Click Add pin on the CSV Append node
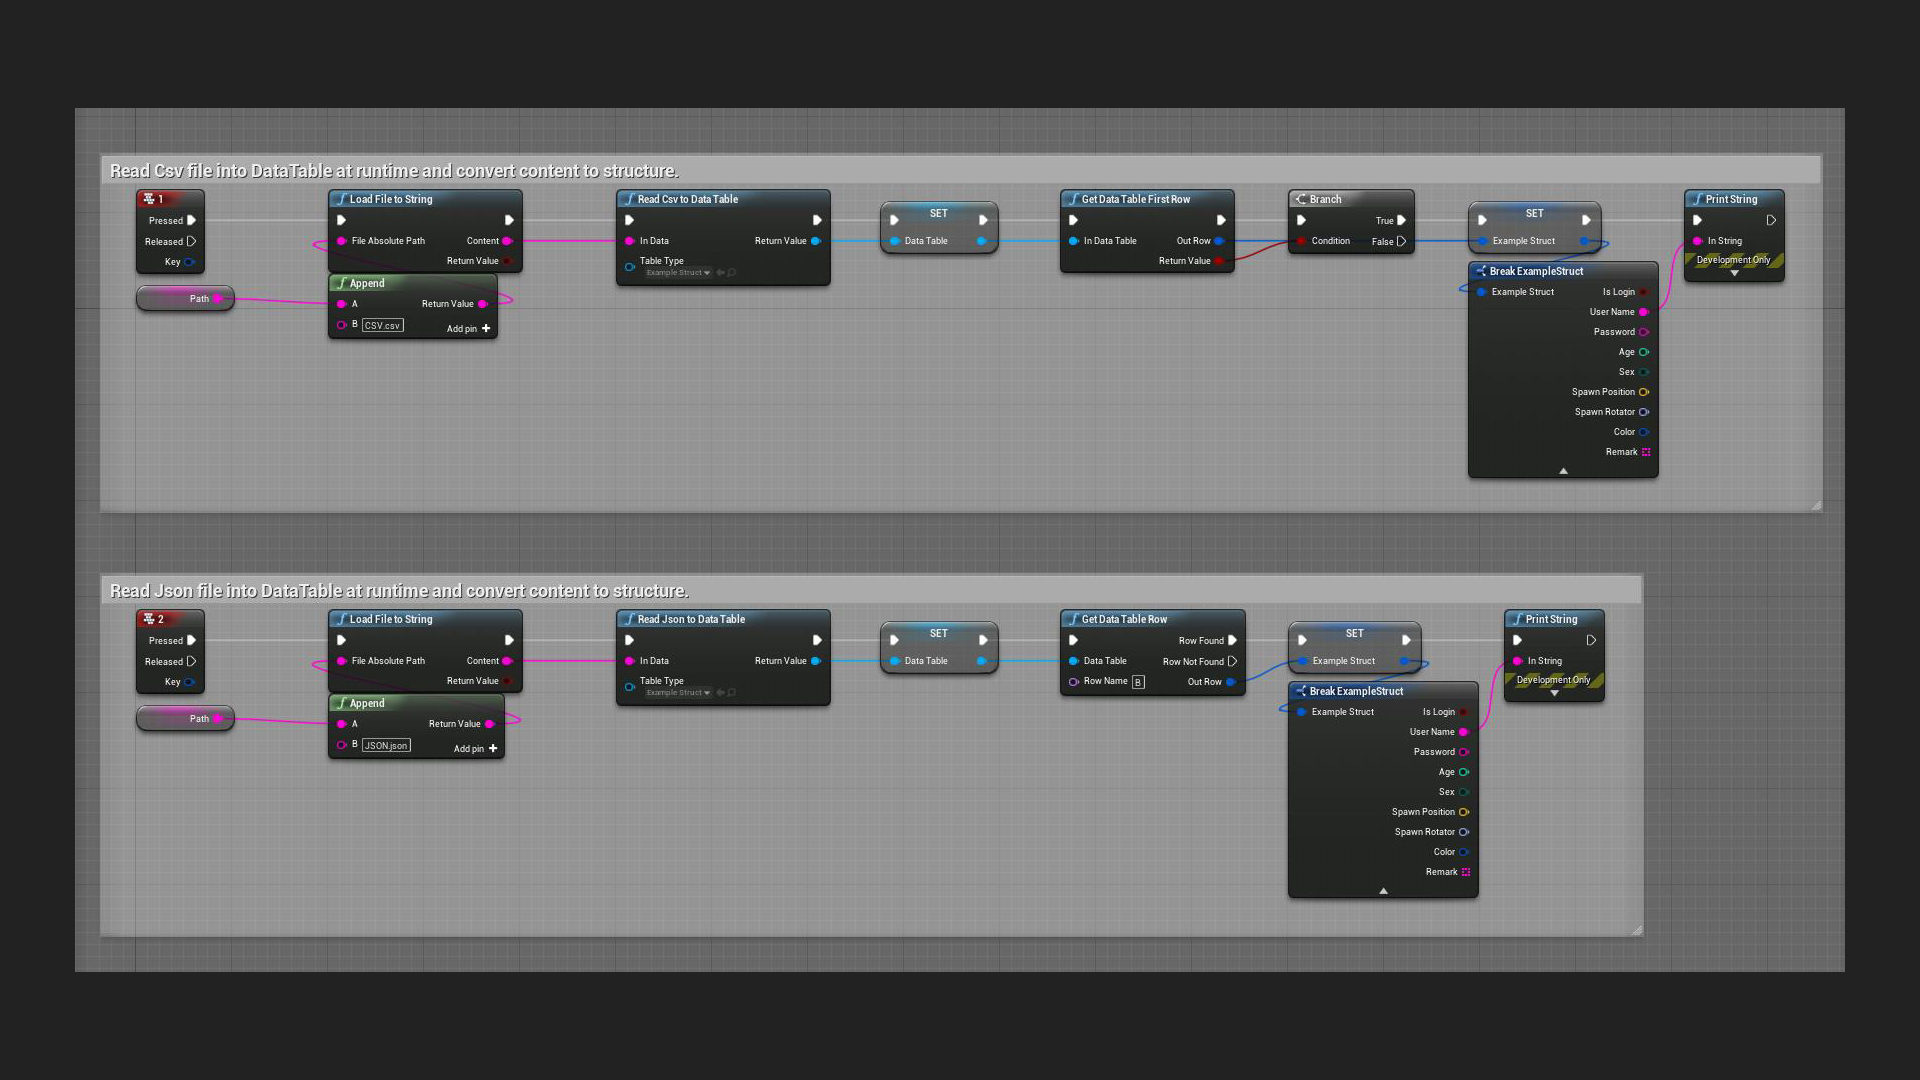This screenshot has width=1920, height=1080. [468, 328]
